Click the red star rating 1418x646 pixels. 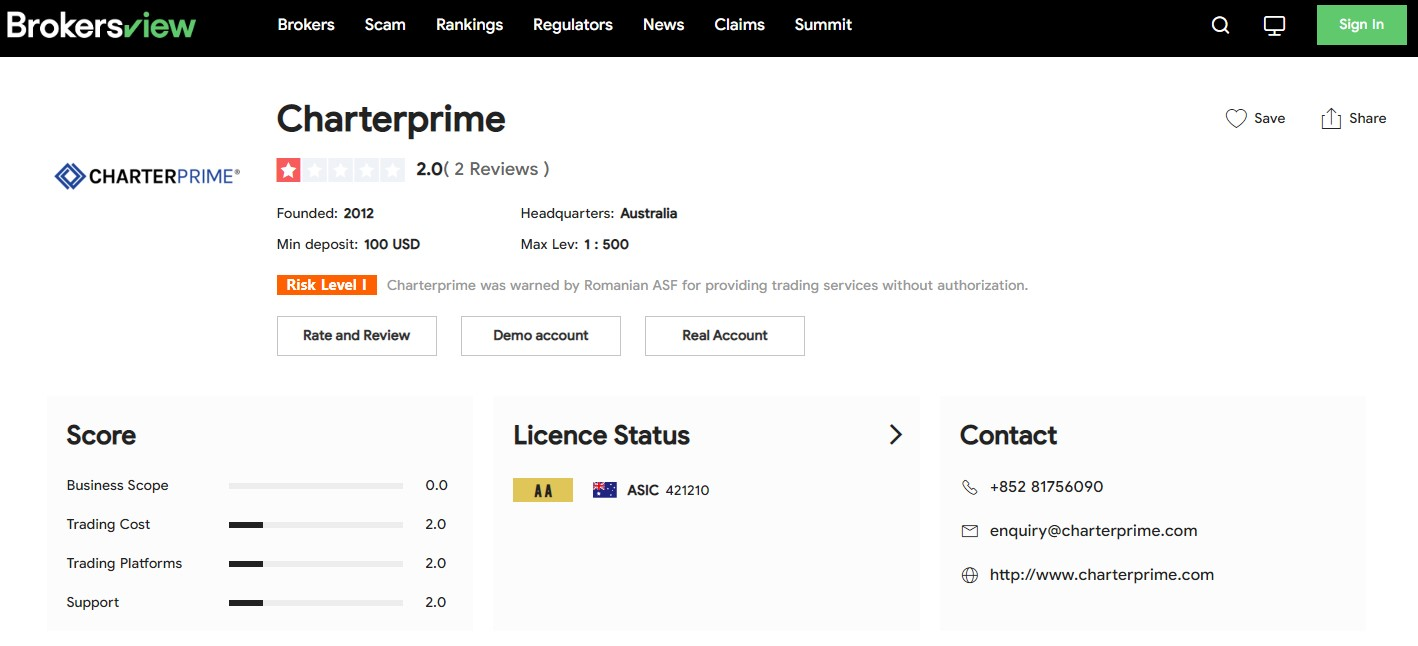(x=289, y=170)
